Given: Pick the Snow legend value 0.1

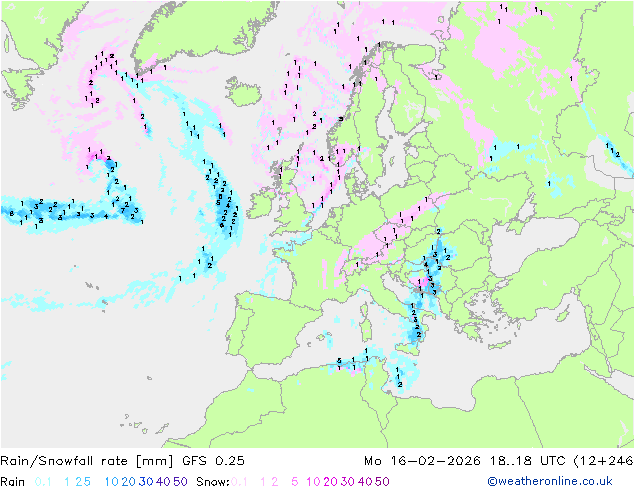Looking at the screenshot, I should coord(239,482).
